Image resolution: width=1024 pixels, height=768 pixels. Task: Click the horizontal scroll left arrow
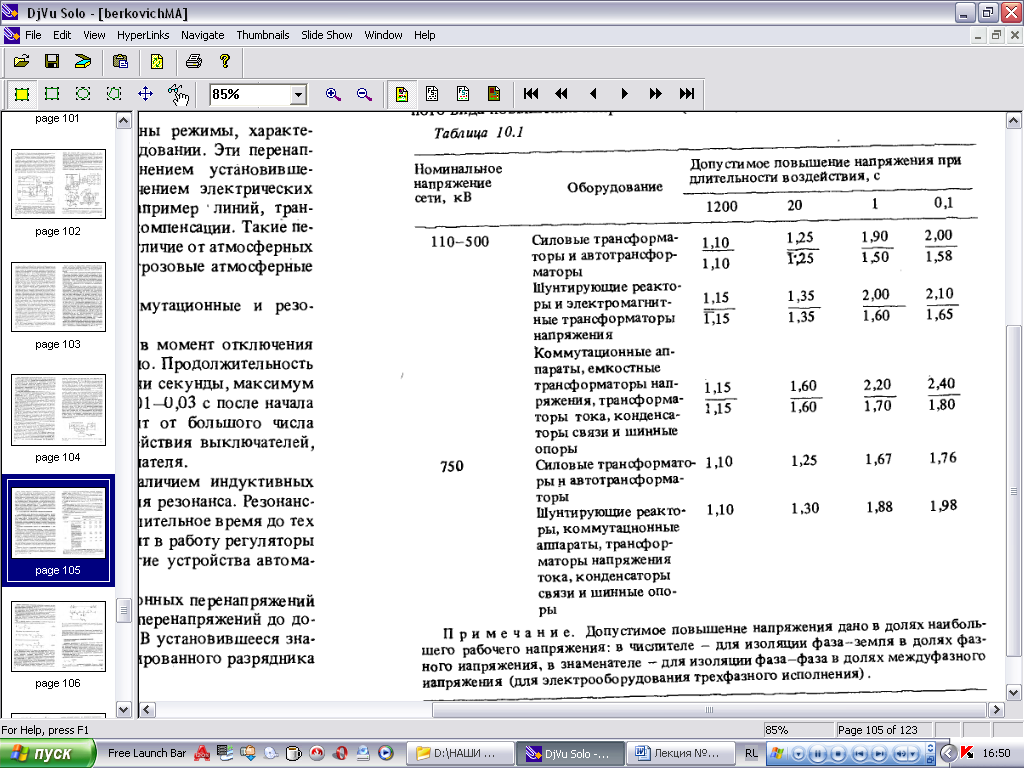pyautogui.click(x=148, y=709)
